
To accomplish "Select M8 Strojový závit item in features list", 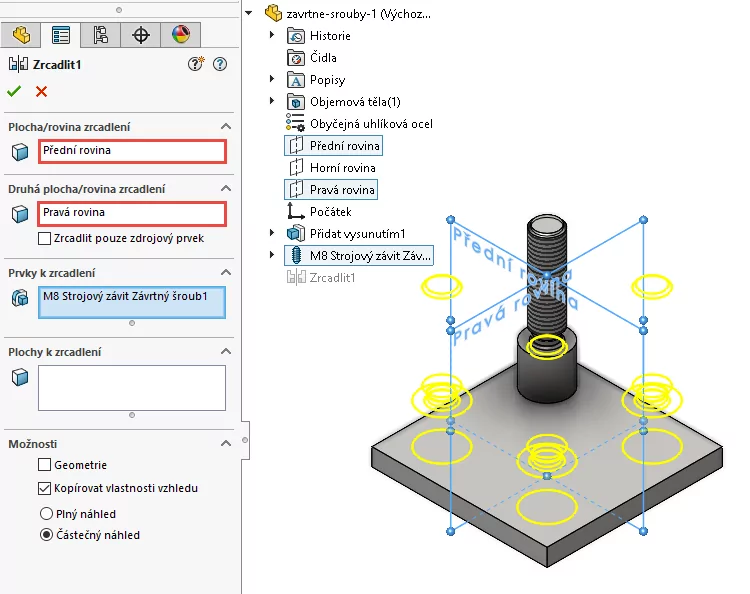I will (x=125, y=296).
